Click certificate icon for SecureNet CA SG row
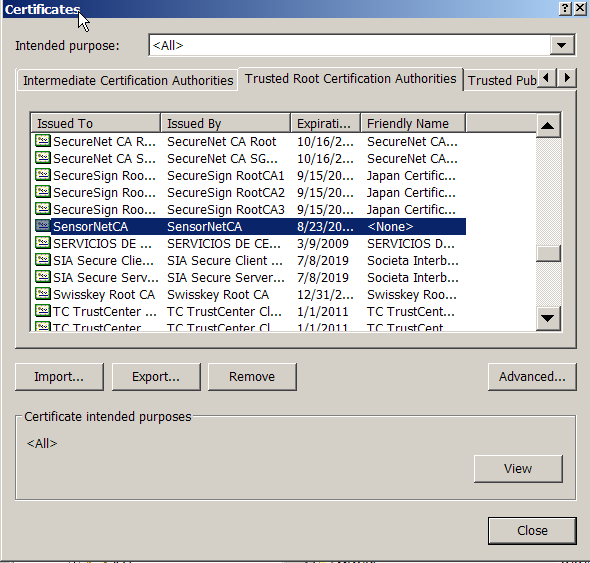The height and width of the screenshot is (563, 590). [x=43, y=158]
